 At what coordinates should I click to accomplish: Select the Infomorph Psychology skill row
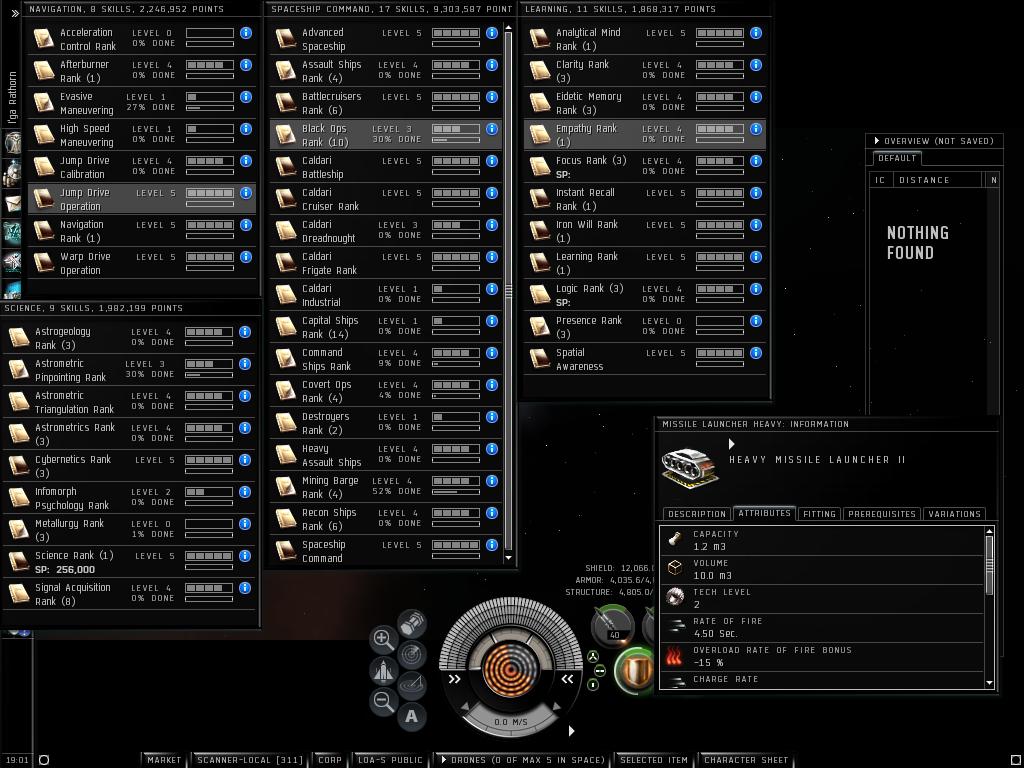pyautogui.click(x=129, y=498)
